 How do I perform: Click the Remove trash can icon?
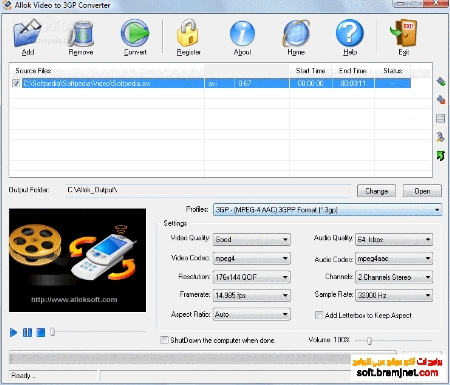point(81,33)
